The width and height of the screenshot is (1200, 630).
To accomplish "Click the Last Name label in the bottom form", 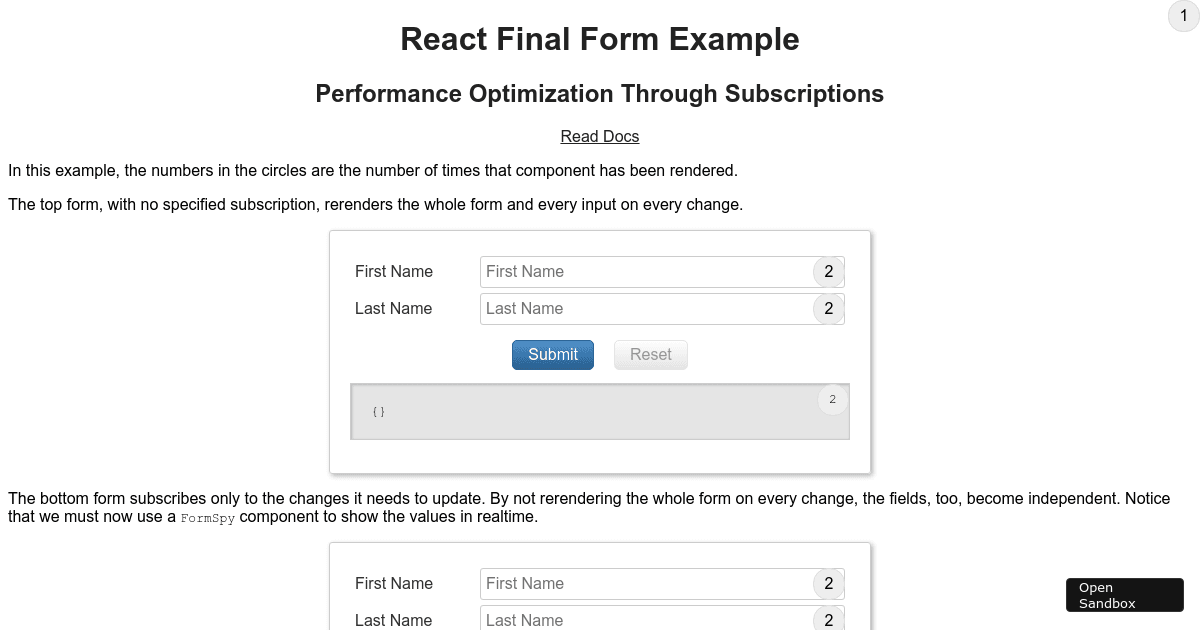I will [393, 620].
